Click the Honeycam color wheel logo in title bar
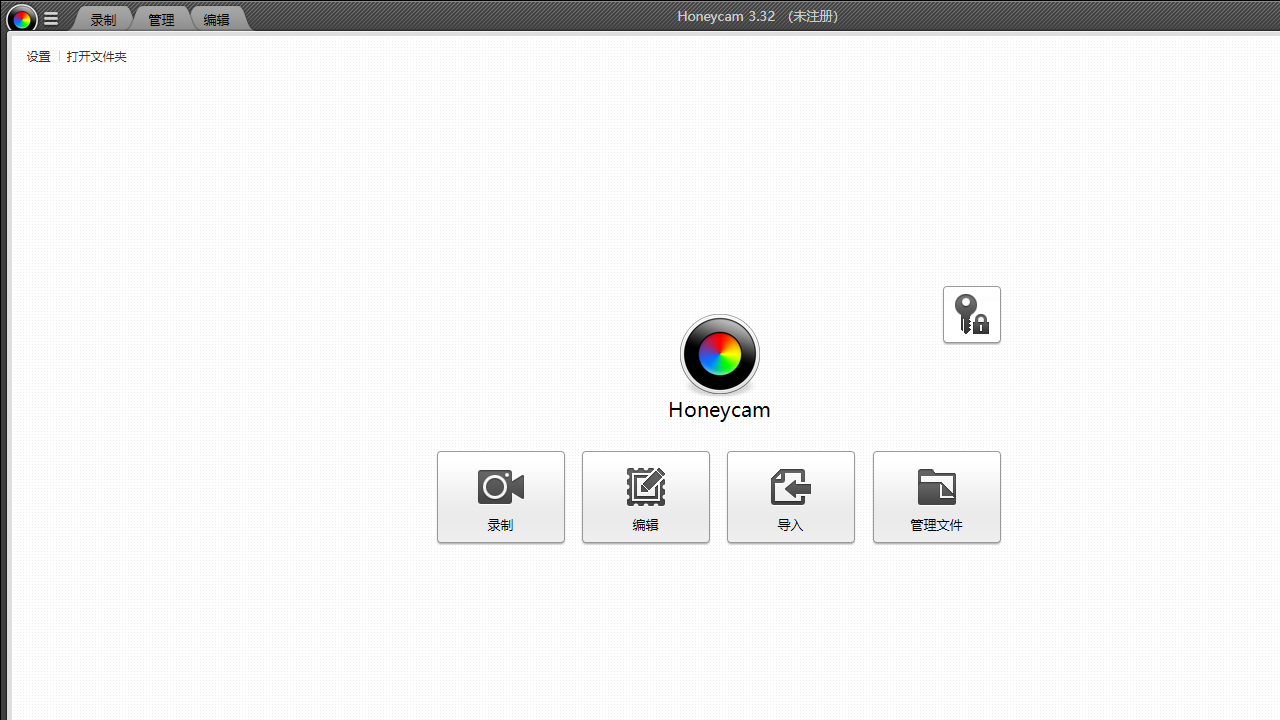Image resolution: width=1280 pixels, height=720 pixels. tap(21, 18)
